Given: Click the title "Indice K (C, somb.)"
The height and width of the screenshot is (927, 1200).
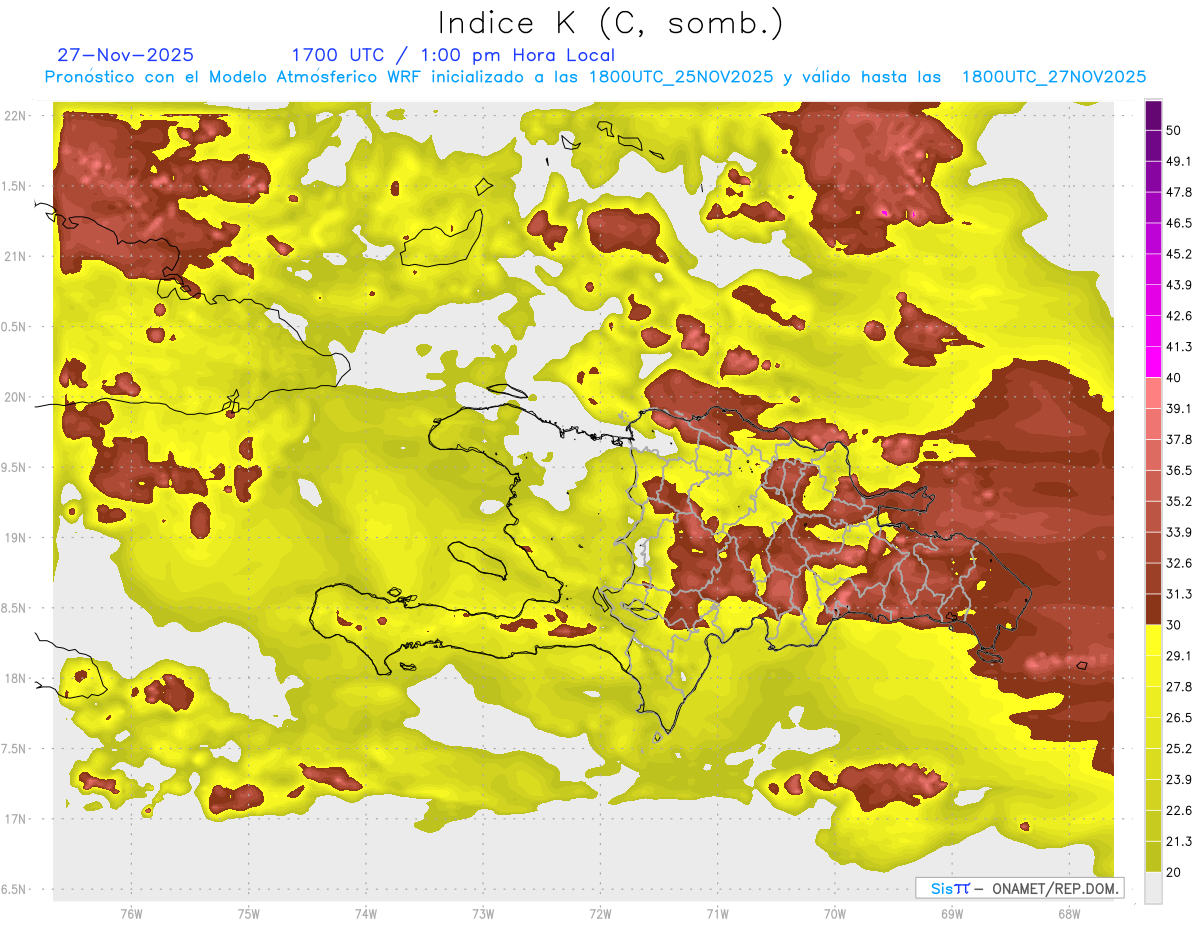Looking at the screenshot, I should coord(610,22).
